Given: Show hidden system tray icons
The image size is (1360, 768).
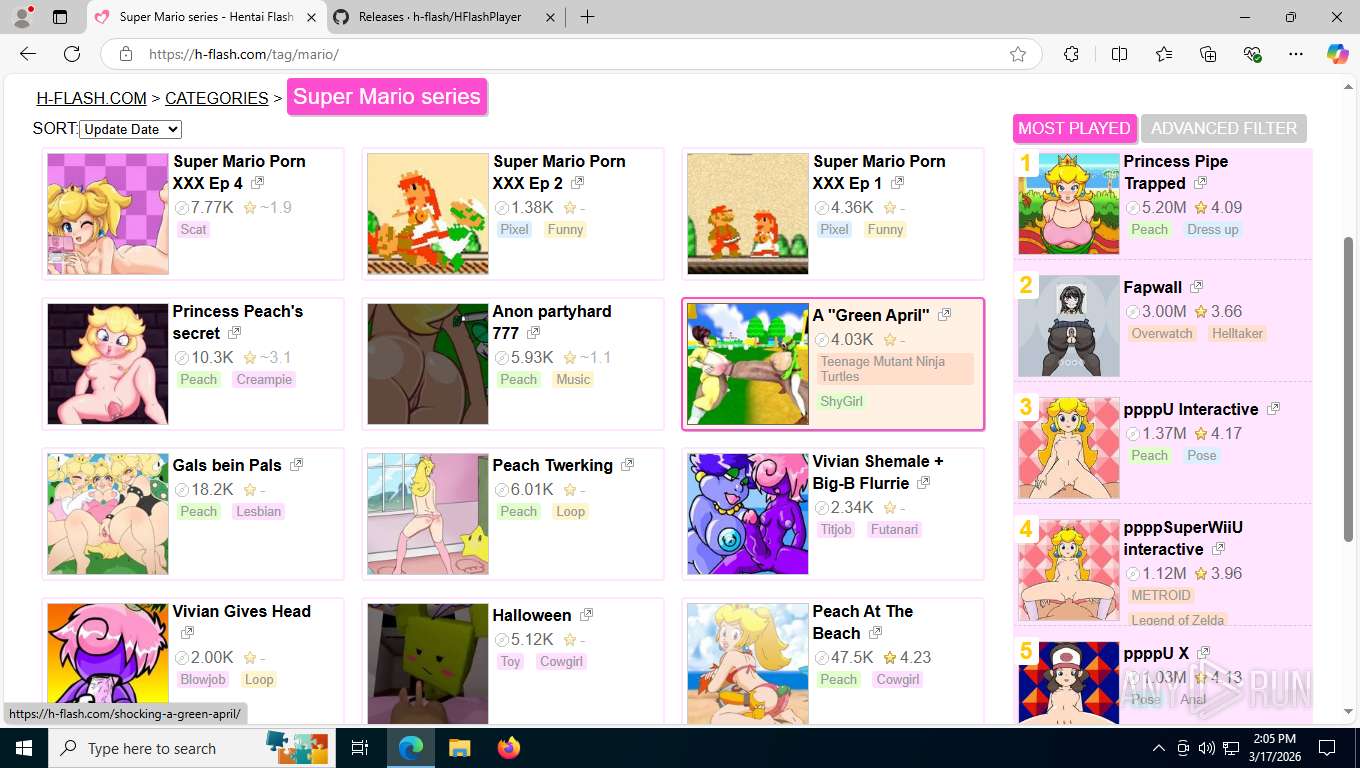Looking at the screenshot, I should point(1159,748).
